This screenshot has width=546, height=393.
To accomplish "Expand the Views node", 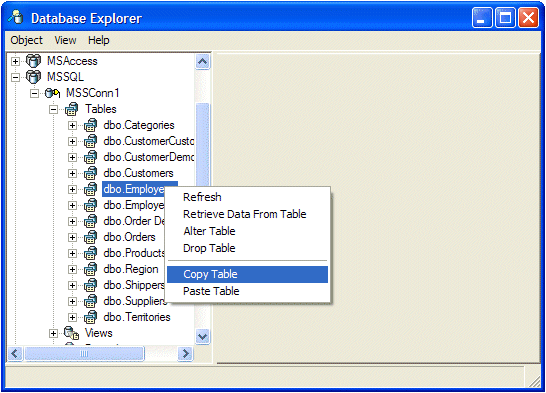I will (x=53, y=333).
